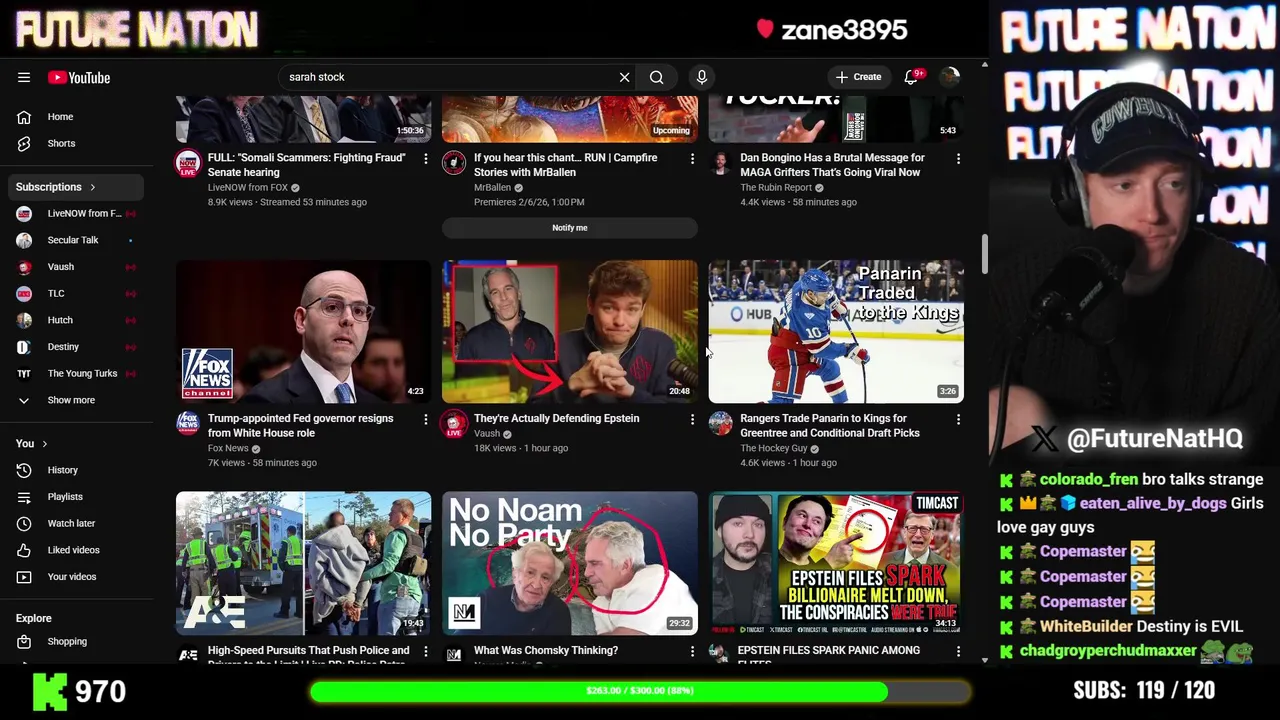Click the page vertical scrollbar thumb

[x=984, y=254]
